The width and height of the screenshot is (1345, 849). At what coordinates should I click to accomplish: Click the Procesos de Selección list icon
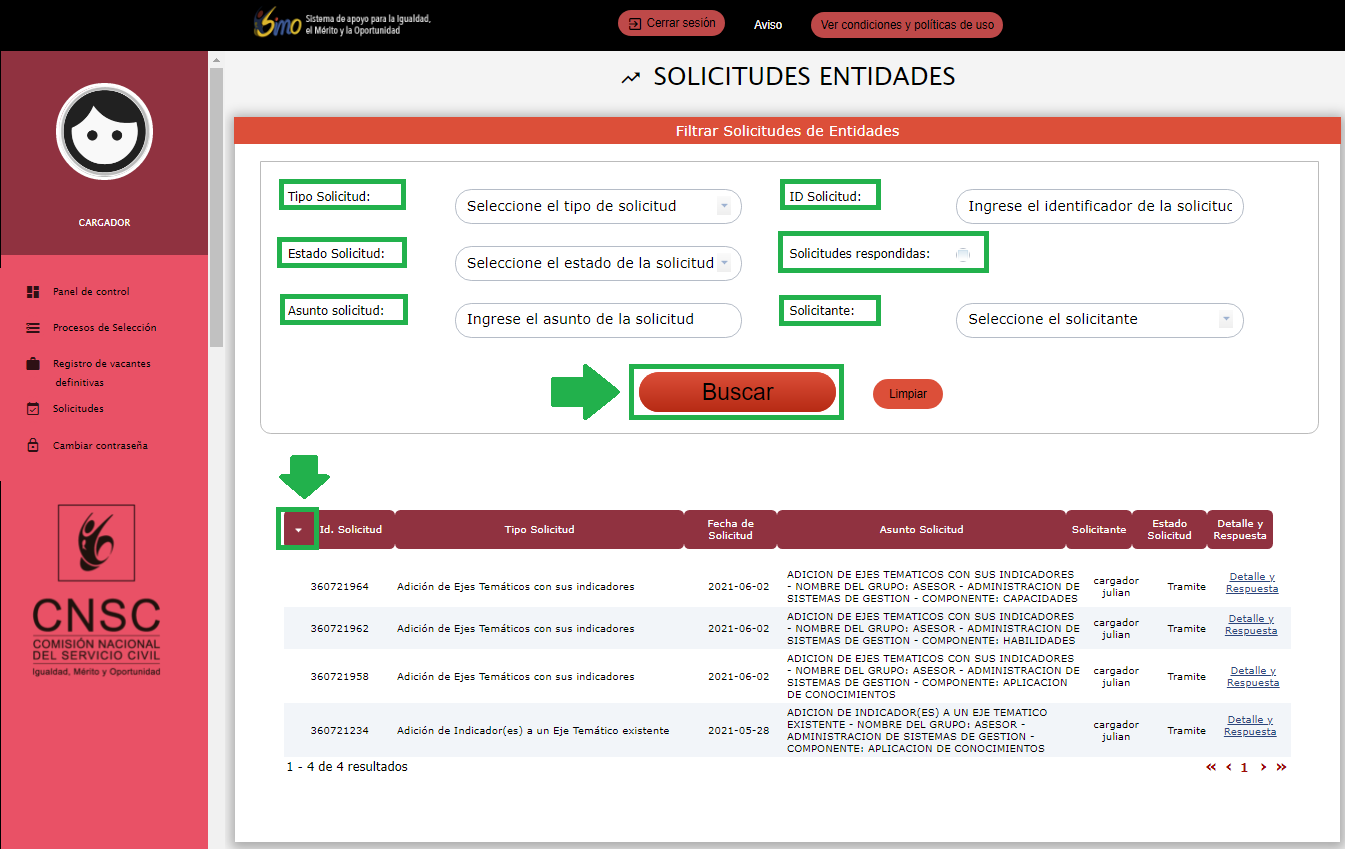click(x=33, y=328)
